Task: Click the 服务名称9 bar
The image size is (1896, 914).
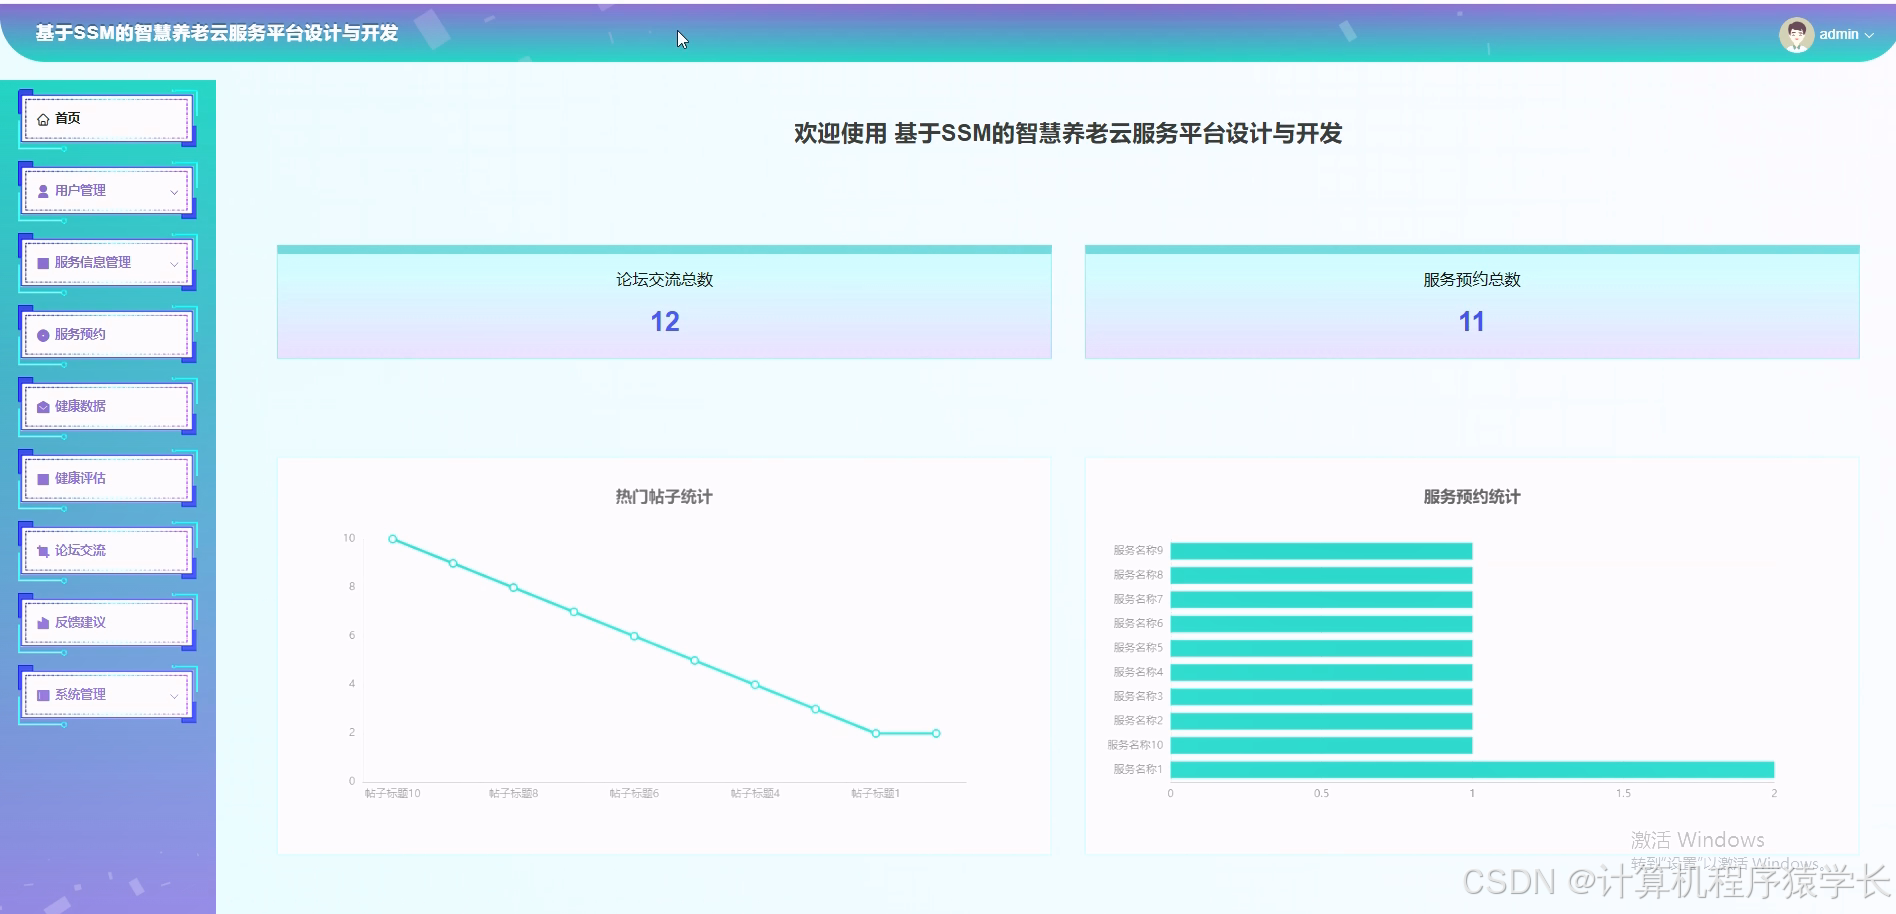Action: click(x=1321, y=551)
